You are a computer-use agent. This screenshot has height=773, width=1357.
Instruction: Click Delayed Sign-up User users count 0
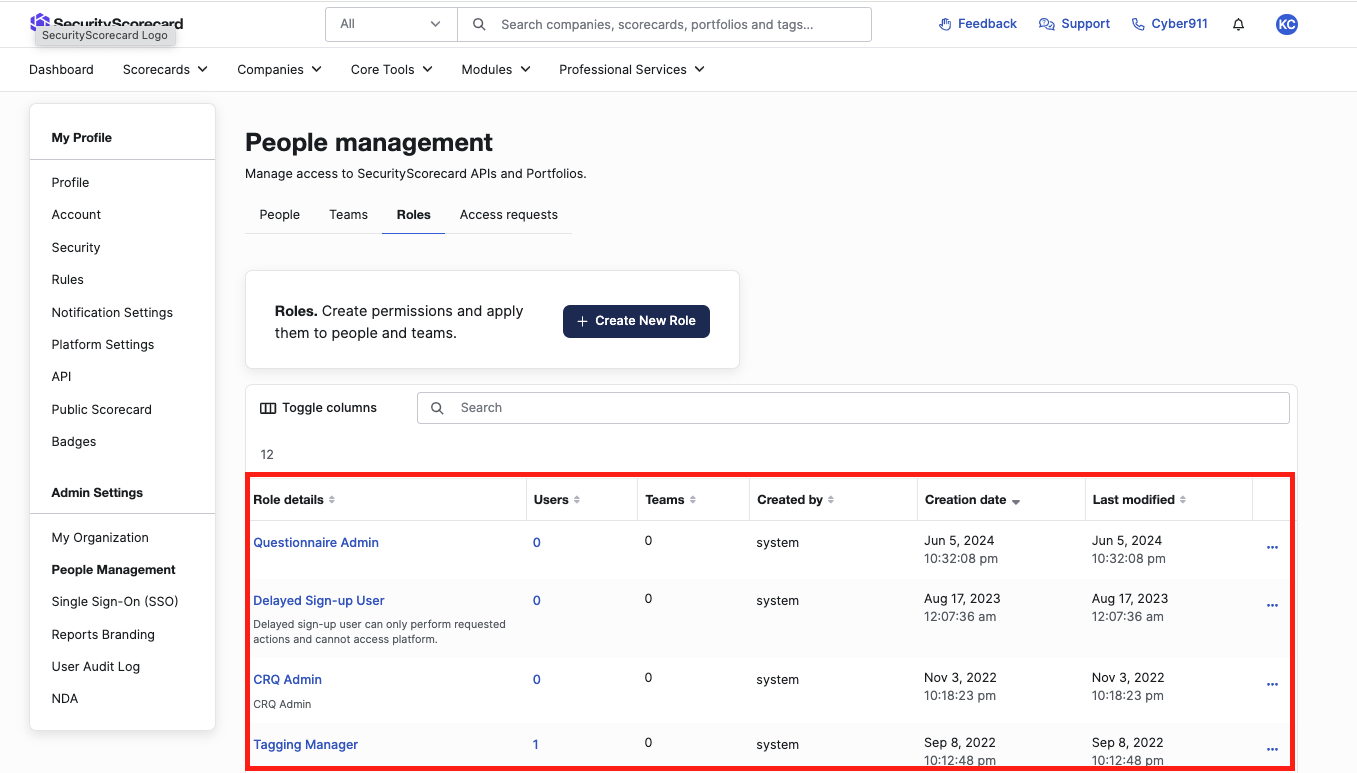tap(537, 601)
